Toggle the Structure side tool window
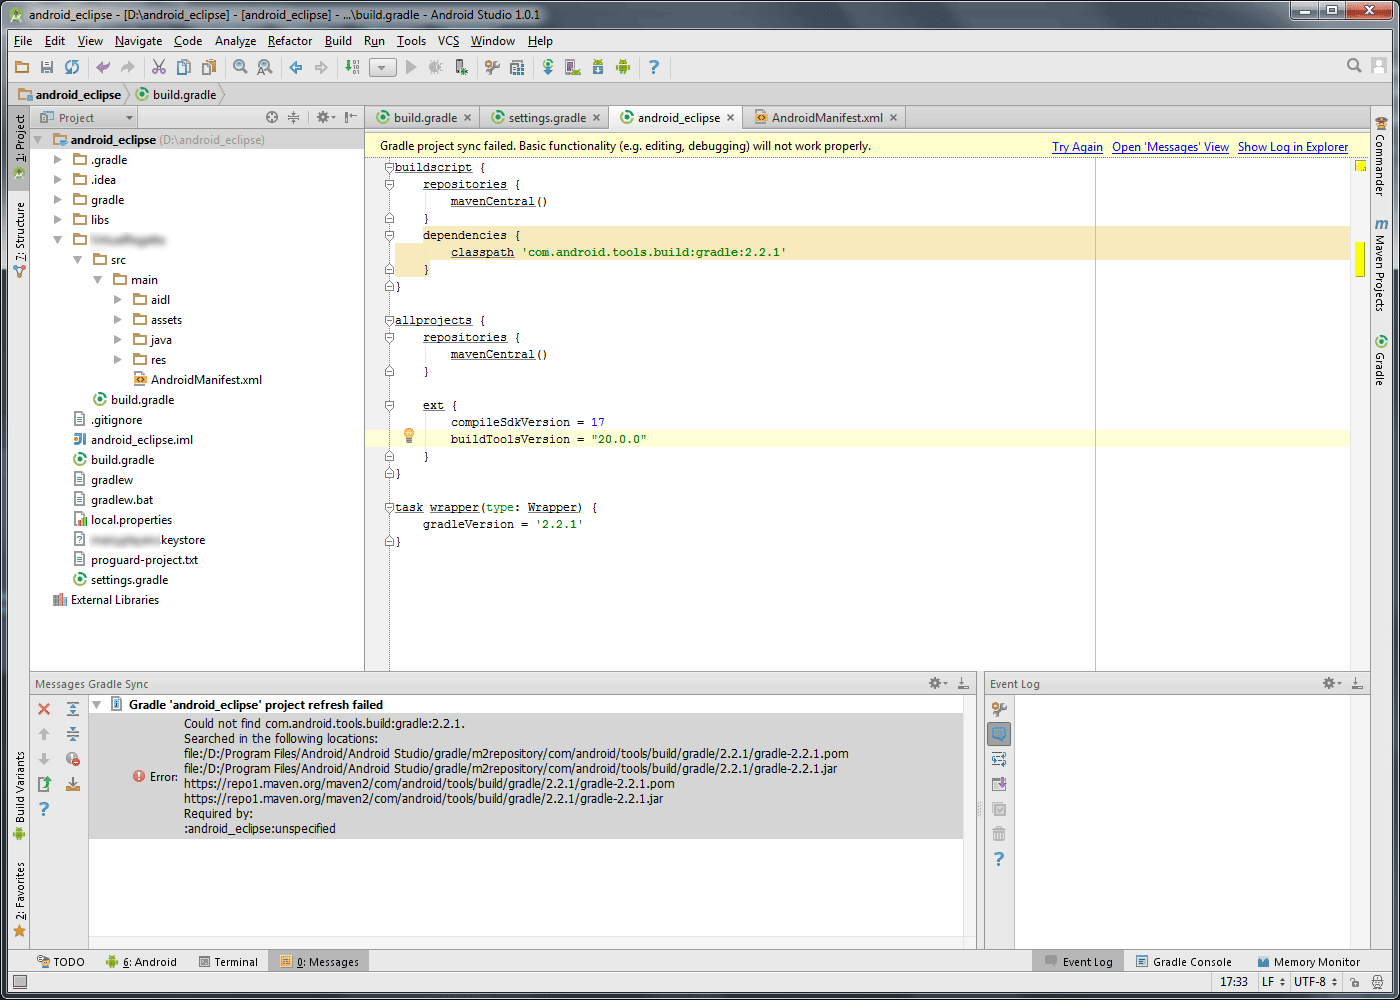 [x=20, y=240]
